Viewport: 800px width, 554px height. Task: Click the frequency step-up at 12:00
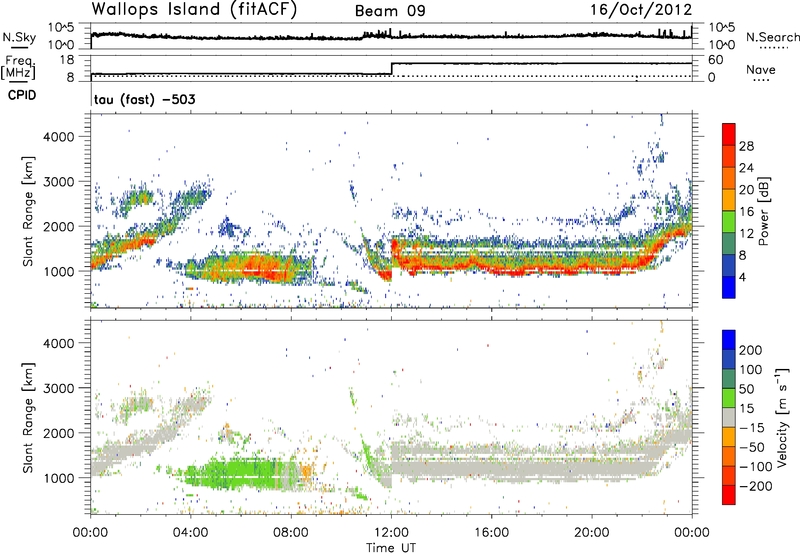coord(391,68)
